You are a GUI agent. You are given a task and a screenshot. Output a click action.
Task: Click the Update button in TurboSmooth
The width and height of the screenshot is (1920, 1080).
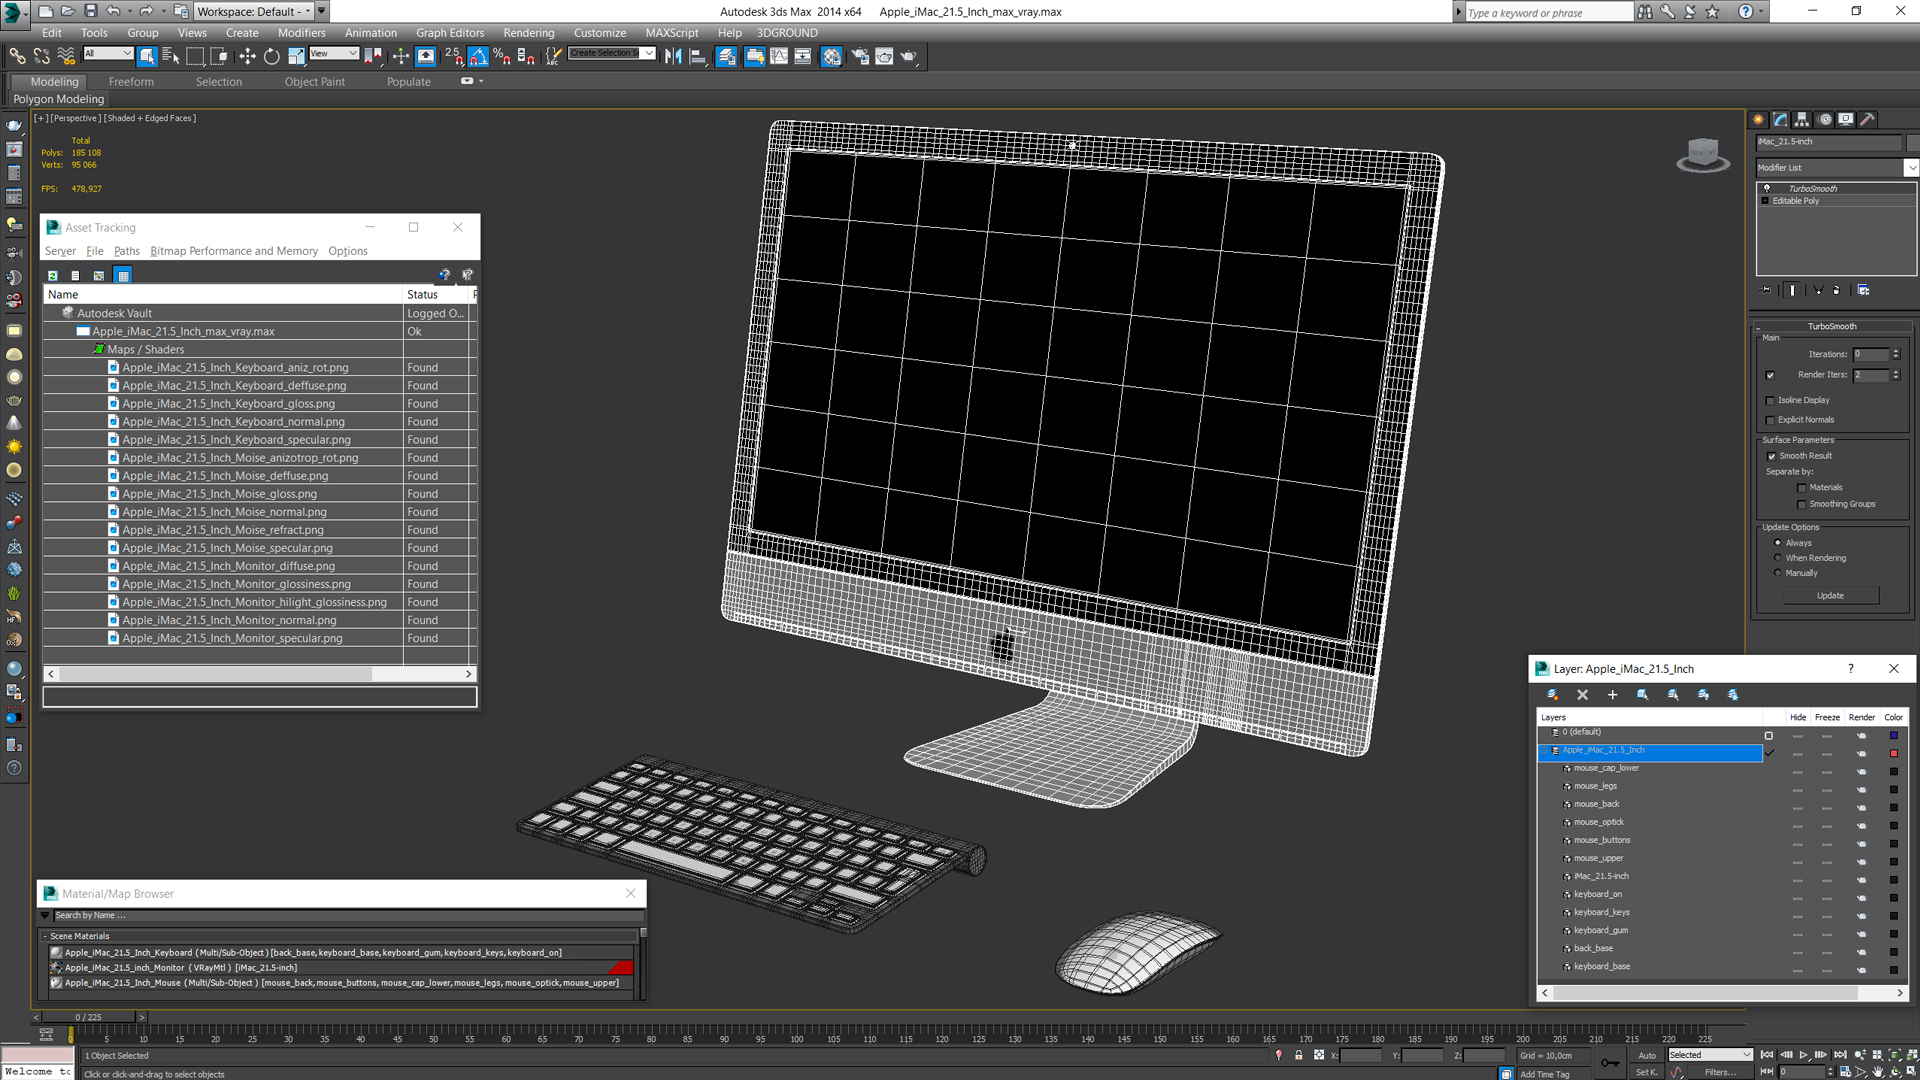1830,596
